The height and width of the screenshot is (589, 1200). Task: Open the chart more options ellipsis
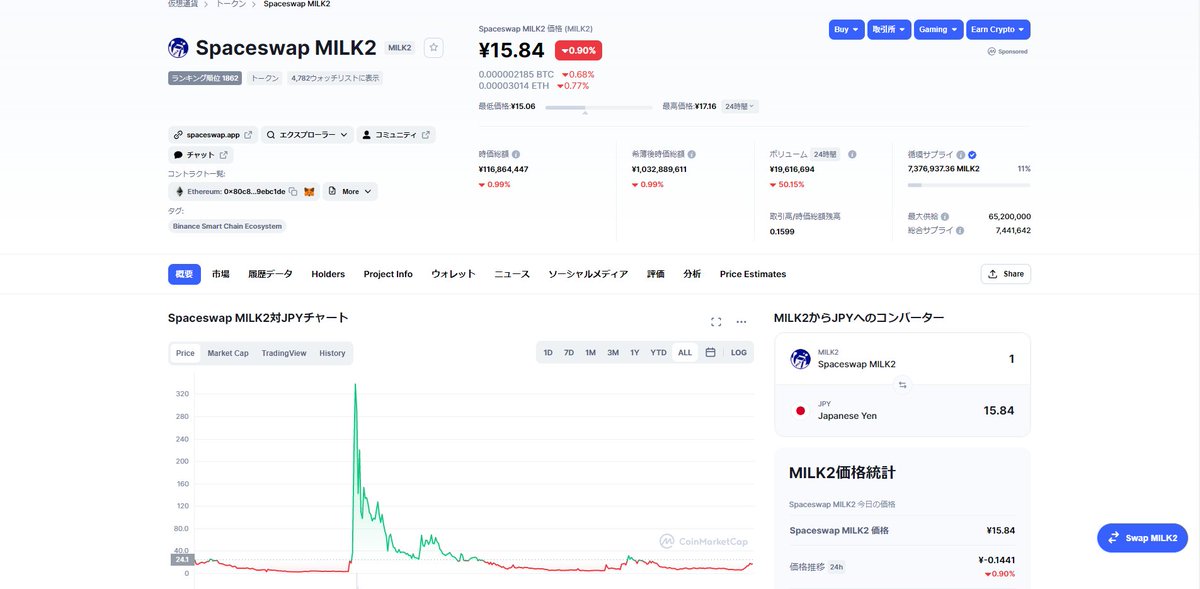point(741,322)
